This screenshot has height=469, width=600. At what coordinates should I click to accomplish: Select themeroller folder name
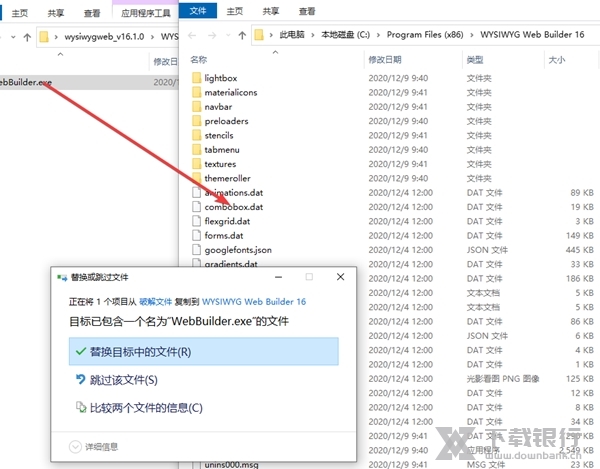pos(227,178)
